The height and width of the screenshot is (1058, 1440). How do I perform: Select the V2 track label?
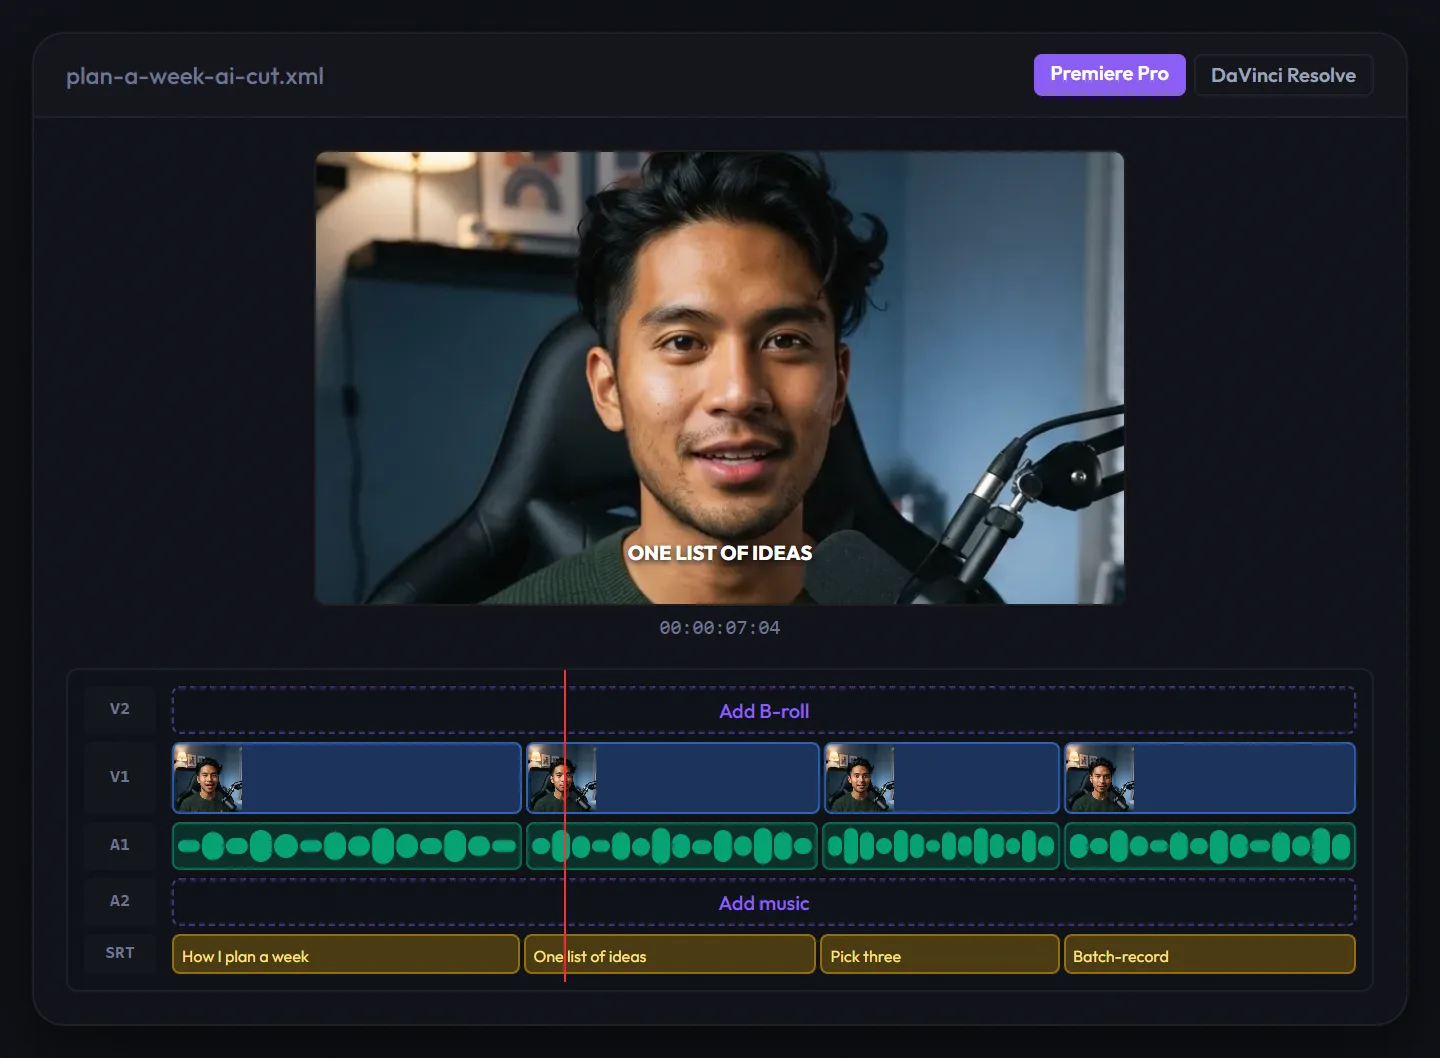click(120, 709)
